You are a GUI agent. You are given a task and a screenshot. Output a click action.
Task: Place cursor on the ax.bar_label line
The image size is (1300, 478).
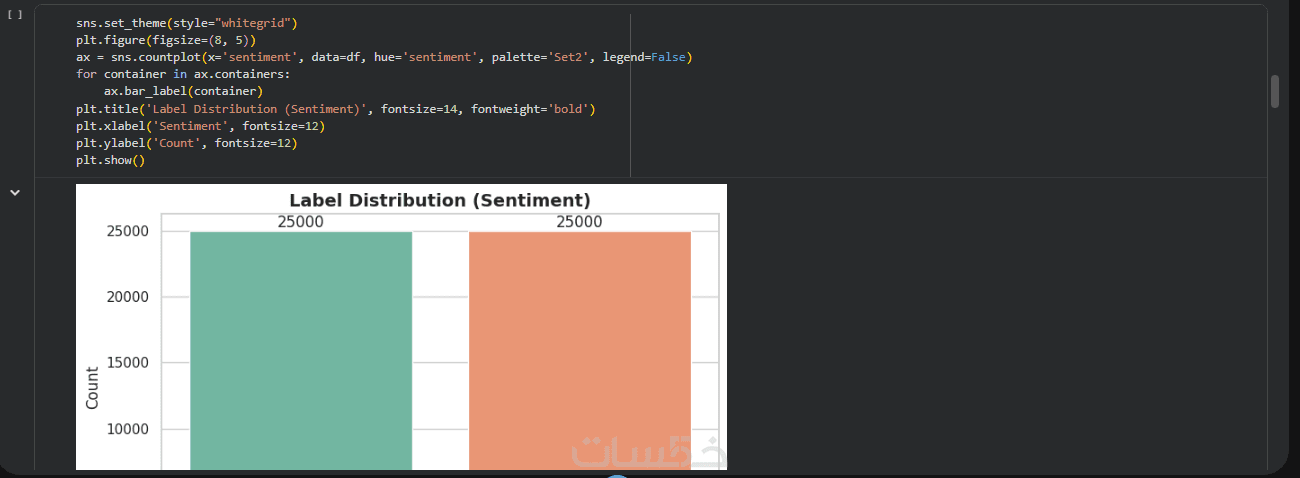[x=183, y=91]
